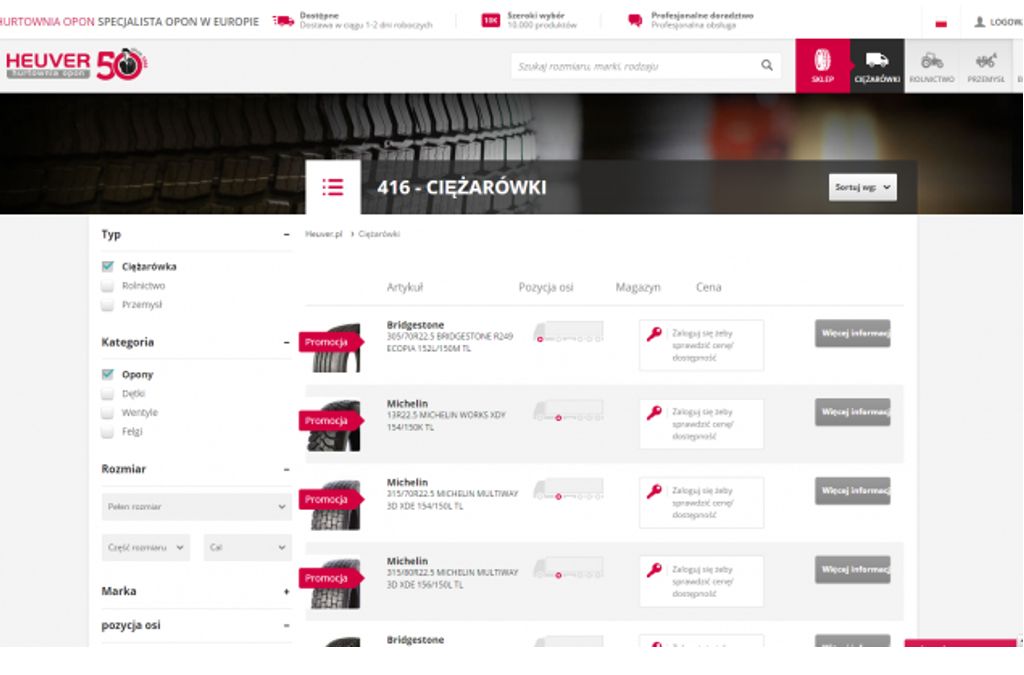Click the professional advice chat icon

click(635, 21)
